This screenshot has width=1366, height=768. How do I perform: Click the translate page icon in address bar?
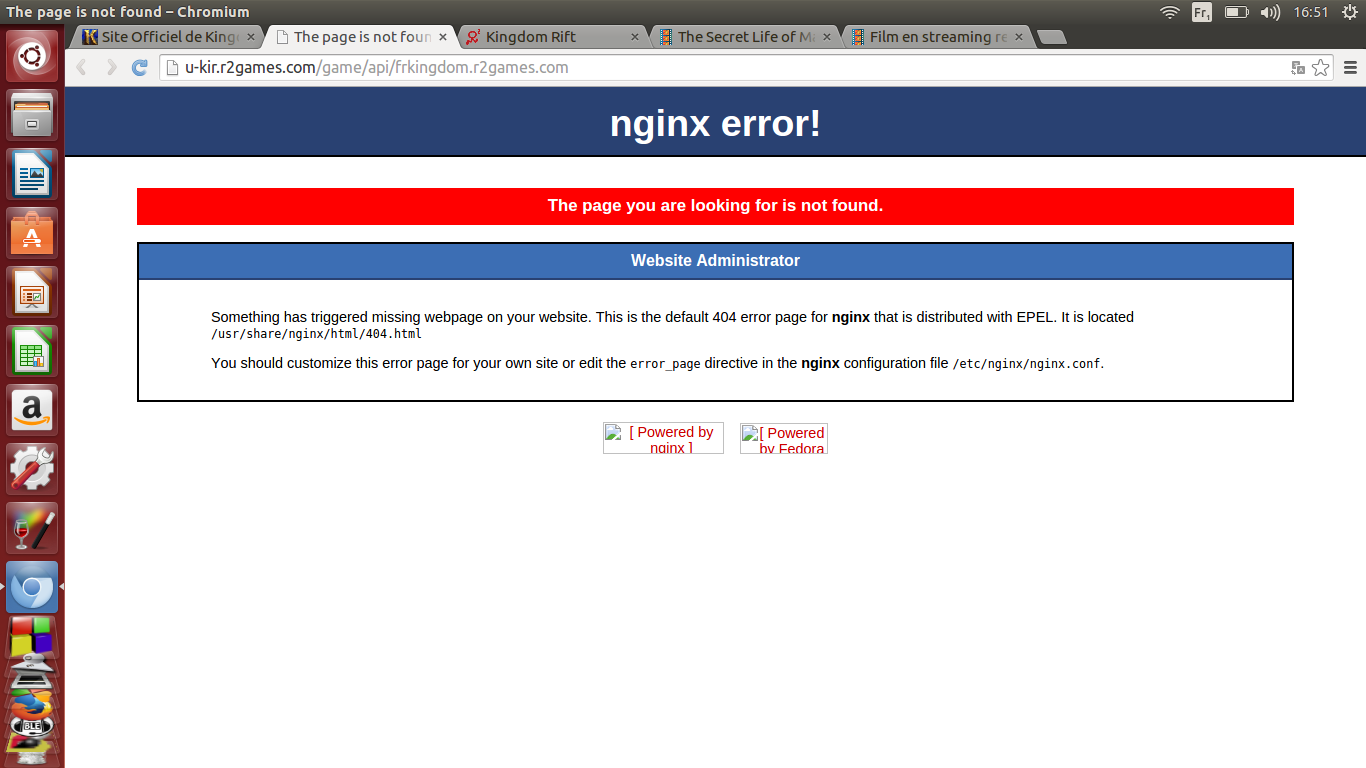[x=1298, y=68]
